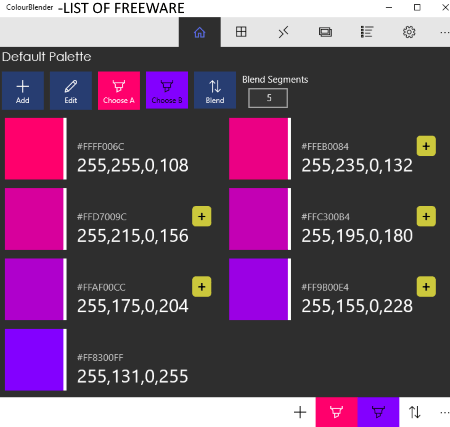Click the Blend Segments input field
This screenshot has height=427, width=450.
tap(268, 98)
